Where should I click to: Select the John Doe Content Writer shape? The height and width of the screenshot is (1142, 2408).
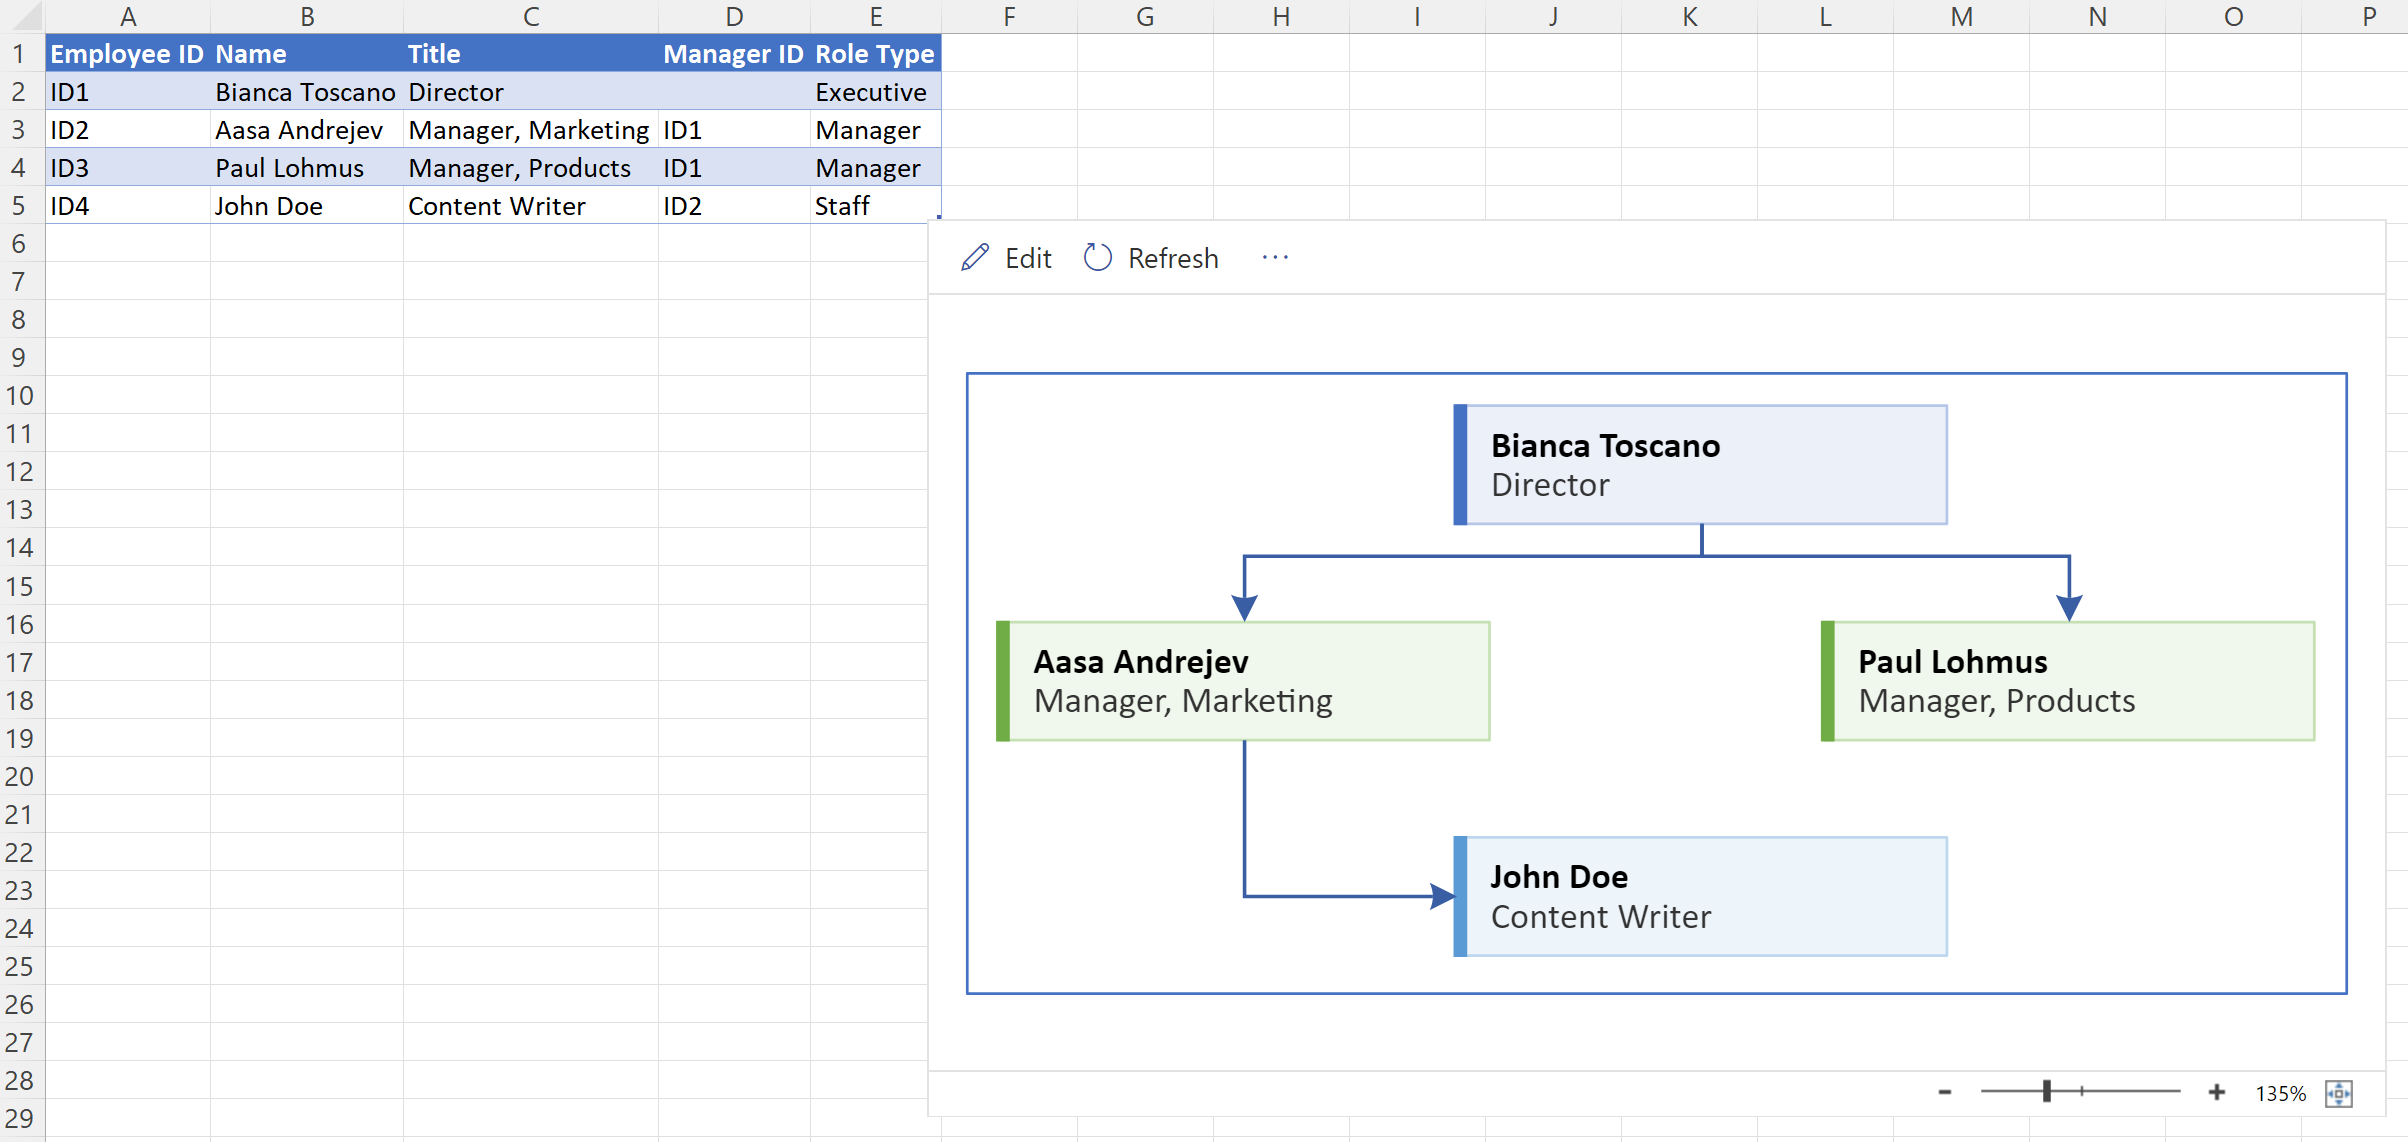coord(1700,895)
